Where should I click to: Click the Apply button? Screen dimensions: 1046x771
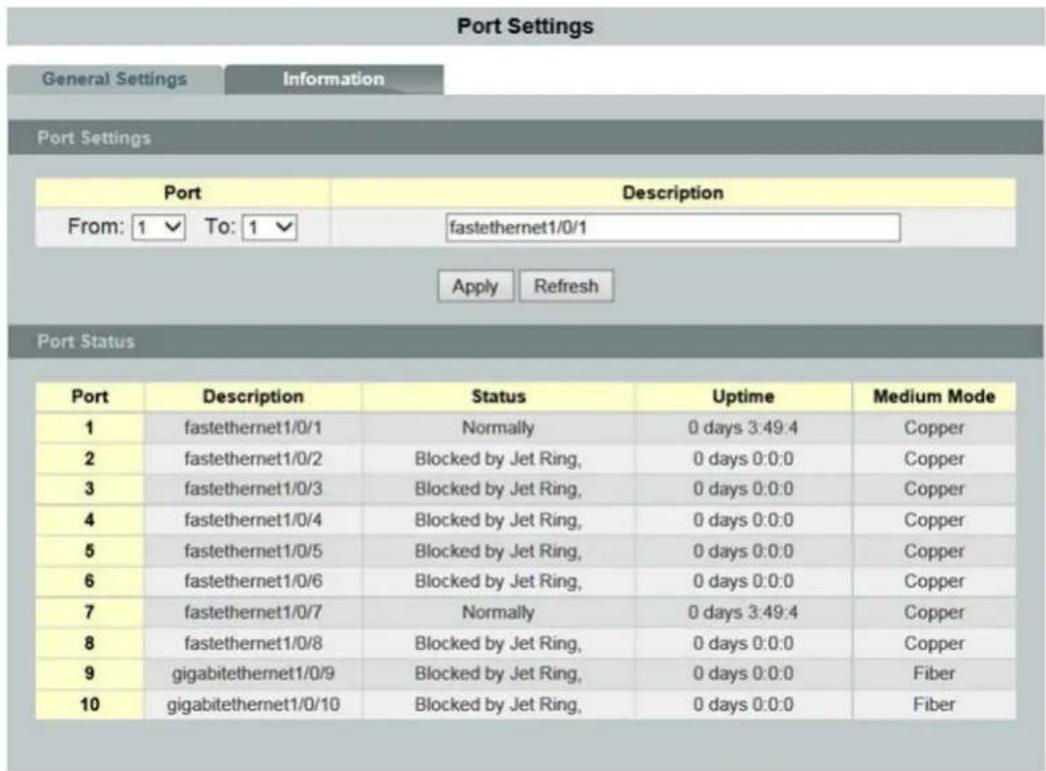tap(475, 286)
